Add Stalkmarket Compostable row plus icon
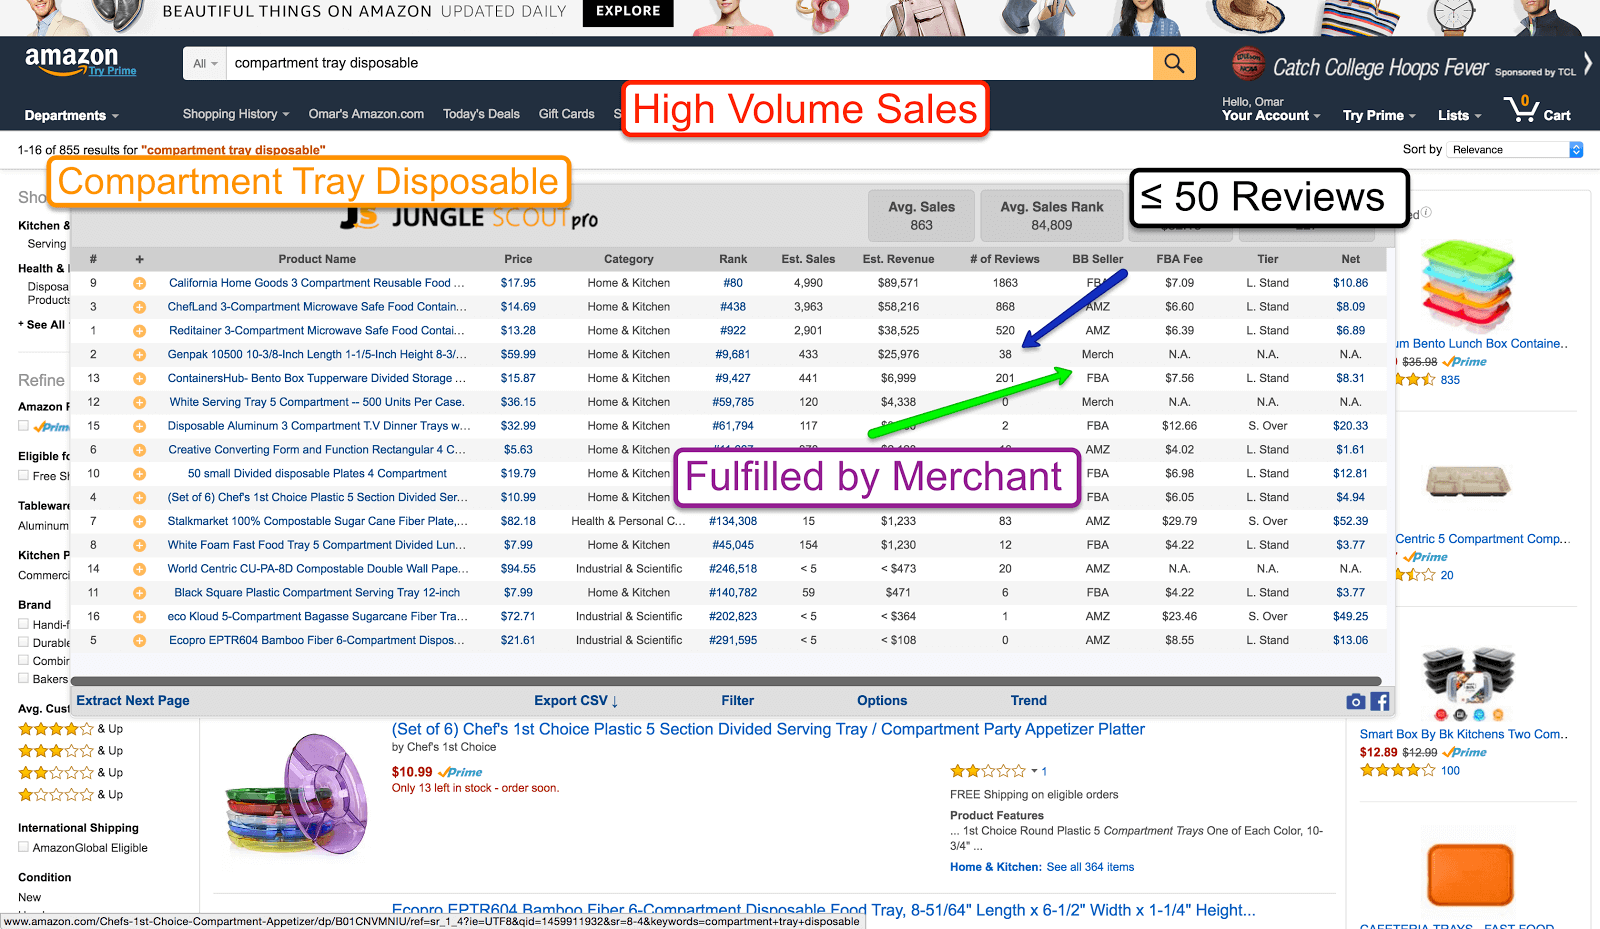Viewport: 1600px width, 929px height. (139, 522)
